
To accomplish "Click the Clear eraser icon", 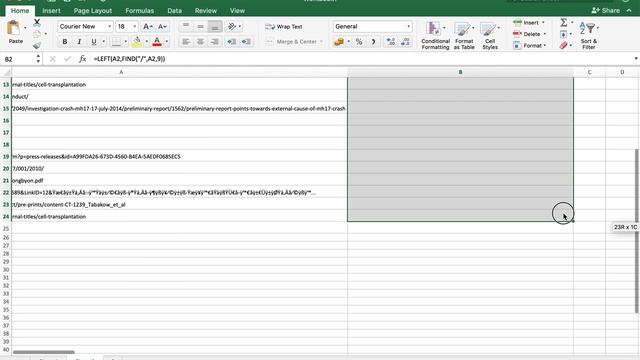I will 564,45.
